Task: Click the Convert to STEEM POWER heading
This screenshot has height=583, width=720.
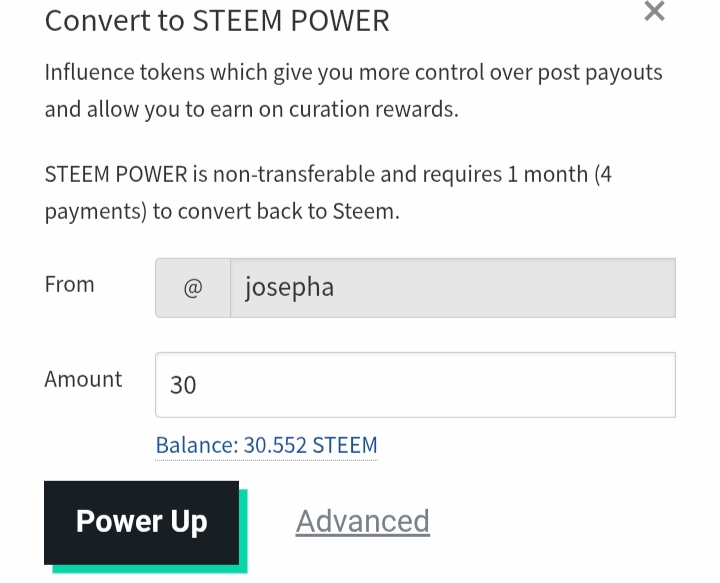Action: [217, 21]
